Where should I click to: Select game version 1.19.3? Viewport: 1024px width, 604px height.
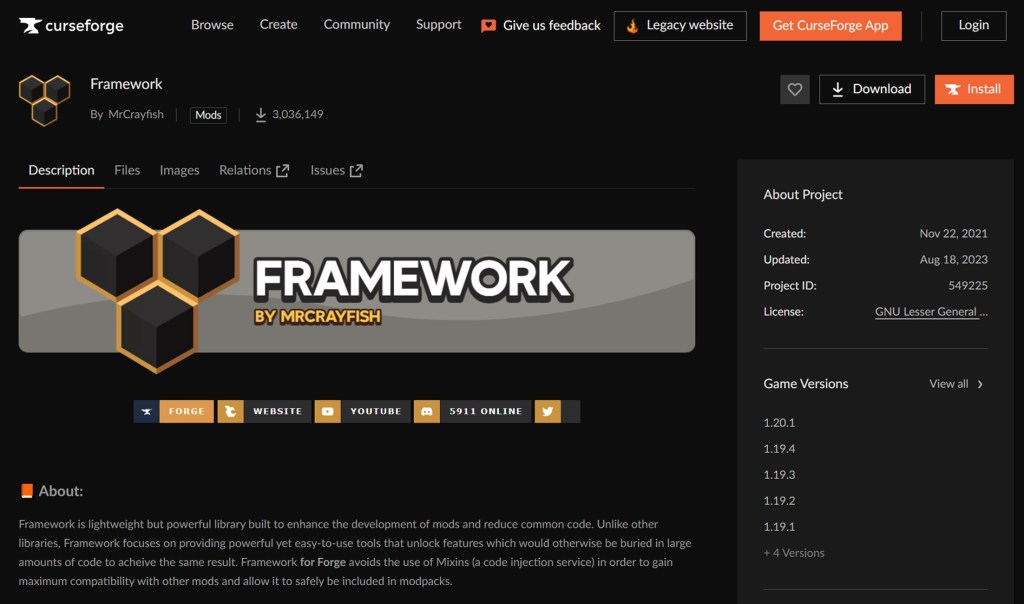tap(779, 475)
